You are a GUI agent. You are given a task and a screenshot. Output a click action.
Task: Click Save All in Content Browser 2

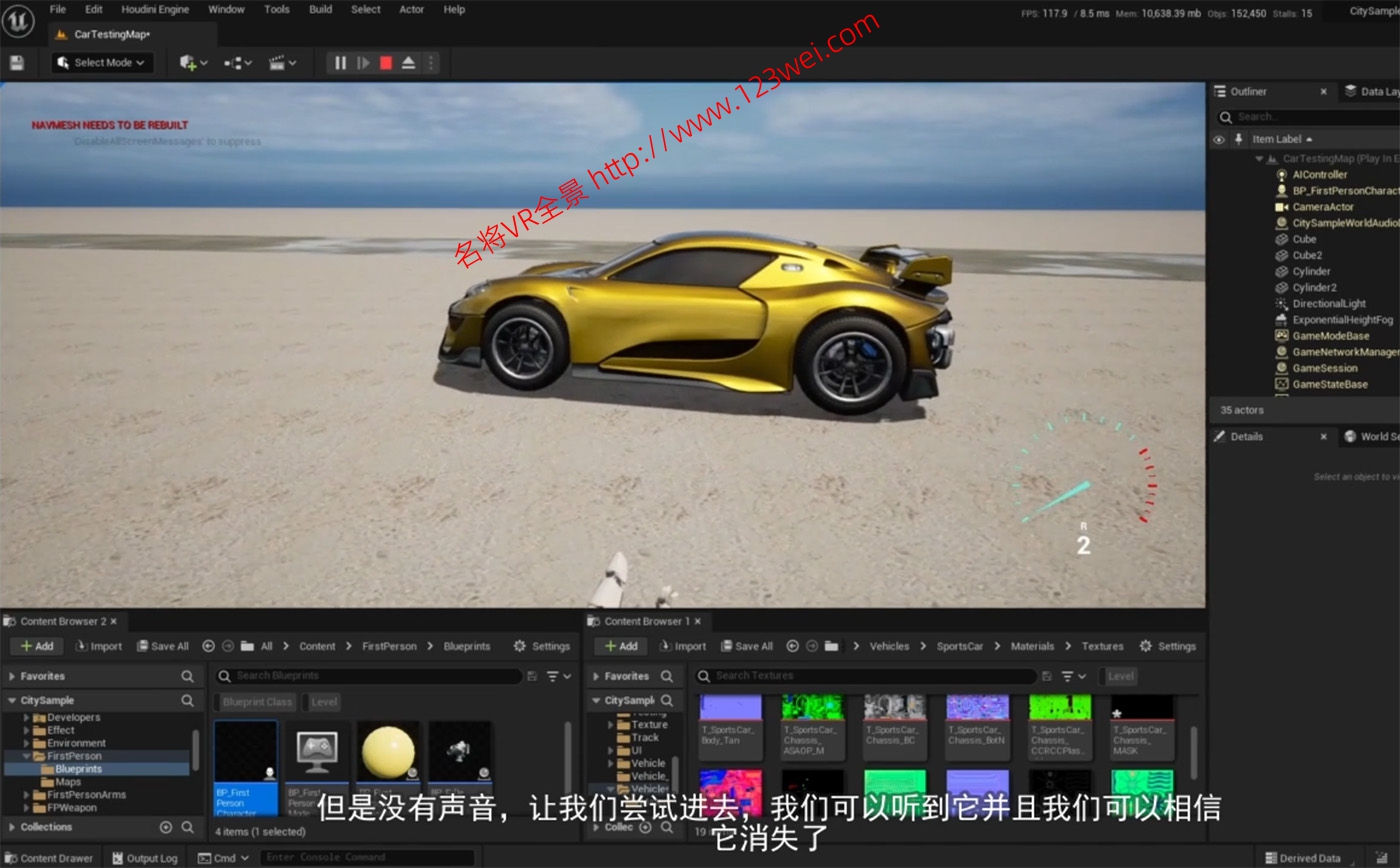pyautogui.click(x=162, y=646)
